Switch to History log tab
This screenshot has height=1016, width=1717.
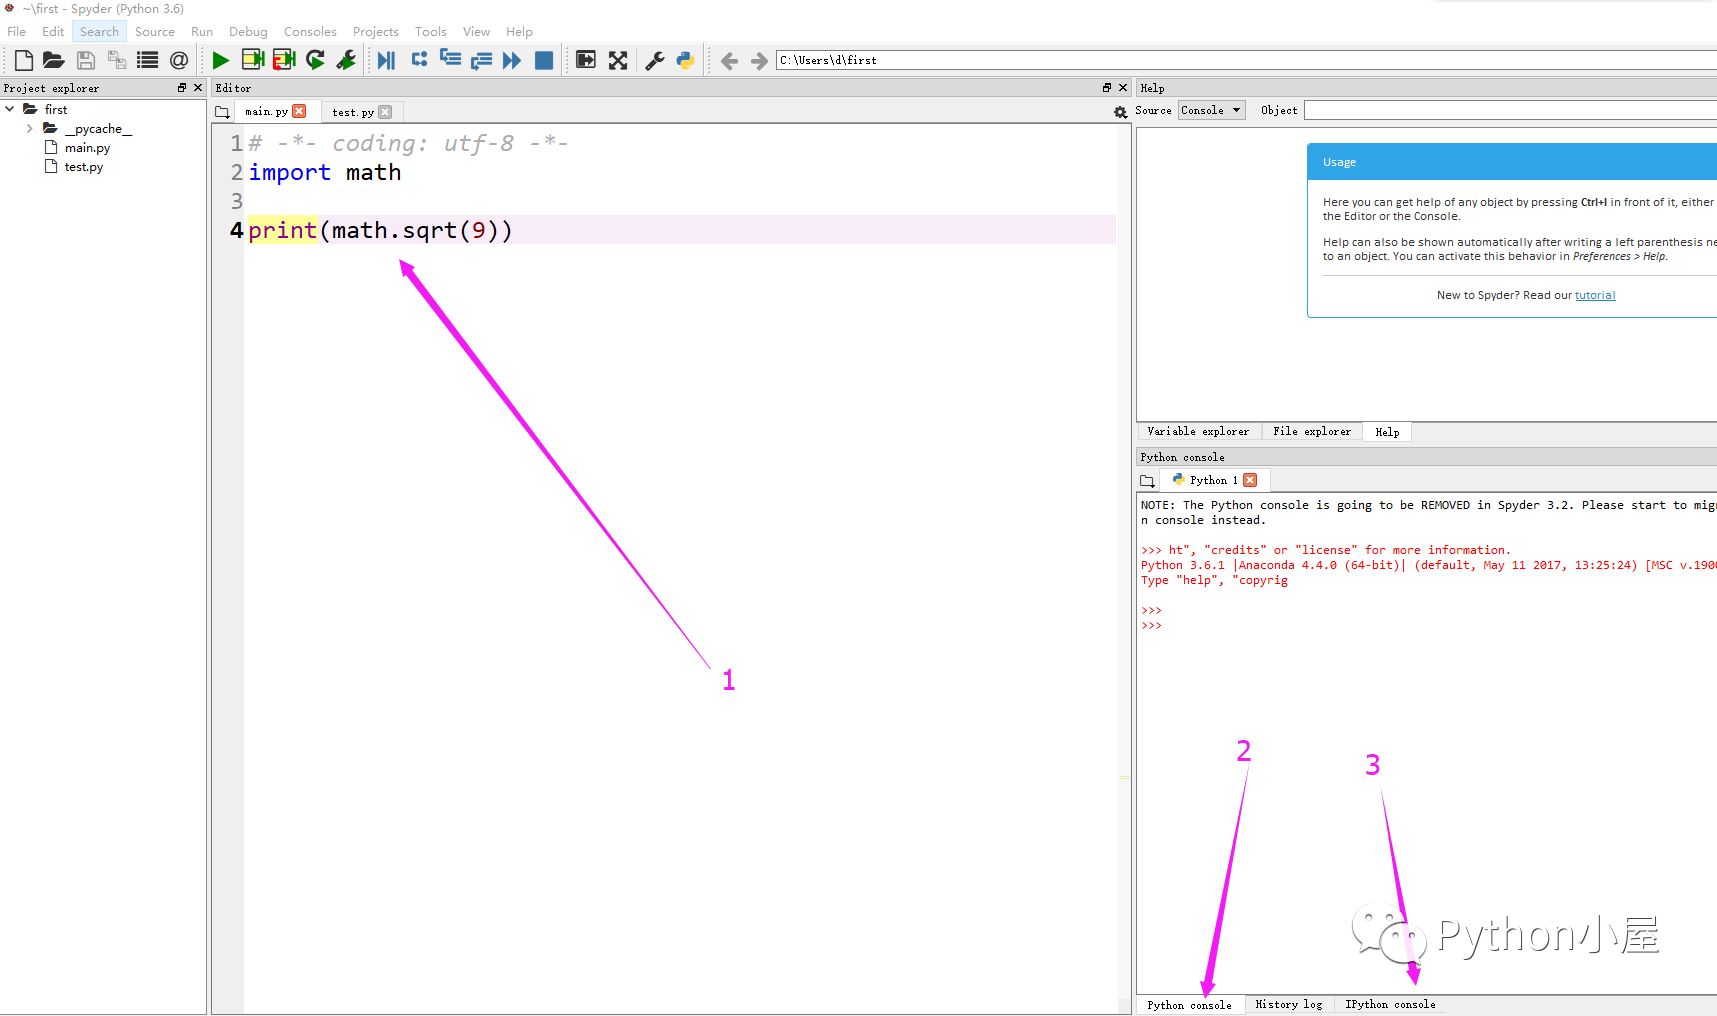coord(1289,1004)
